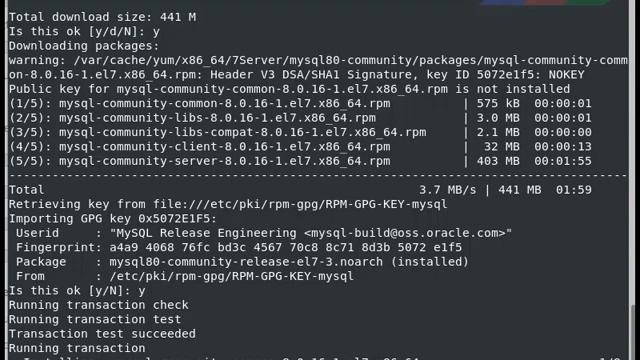Click the 'Total download size: 441 M' line
640x360 pixels.
[x=102, y=17]
